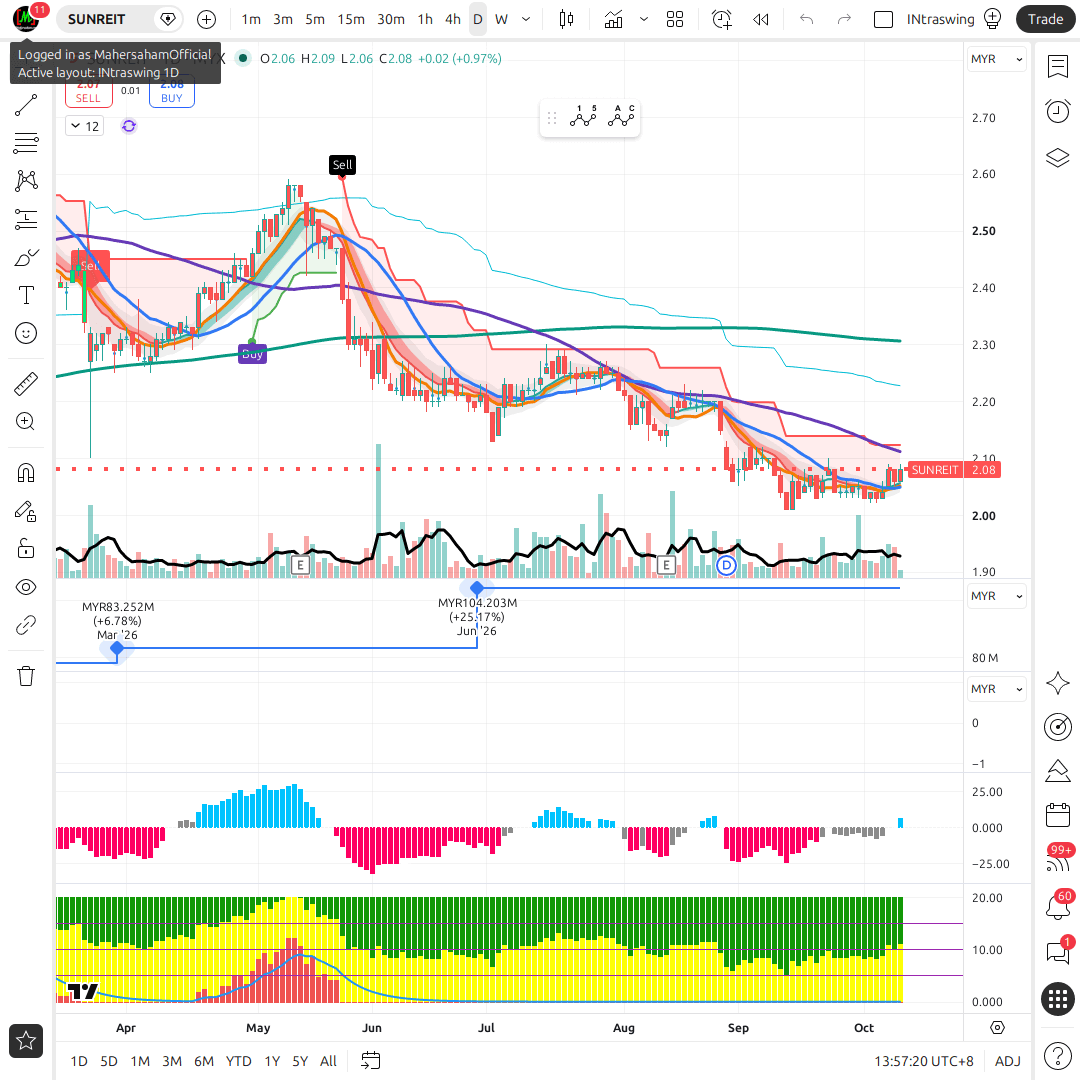1080x1080 pixels.
Task: Open the alerts clock panel
Action: [1057, 111]
